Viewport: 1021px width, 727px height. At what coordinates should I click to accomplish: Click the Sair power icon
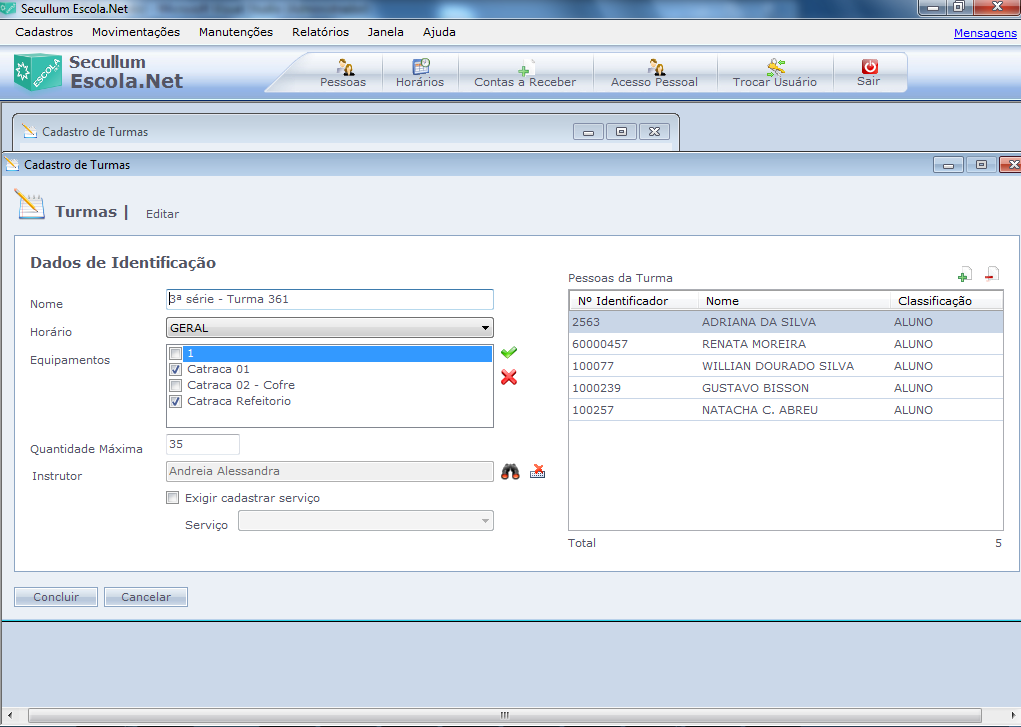[x=869, y=66]
